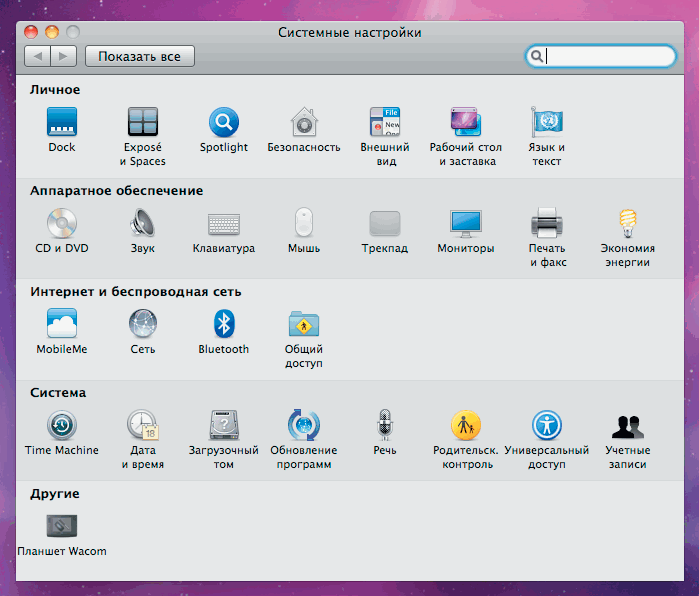This screenshot has width=699, height=596.
Task: Click the Показать все button
Action: coord(140,57)
